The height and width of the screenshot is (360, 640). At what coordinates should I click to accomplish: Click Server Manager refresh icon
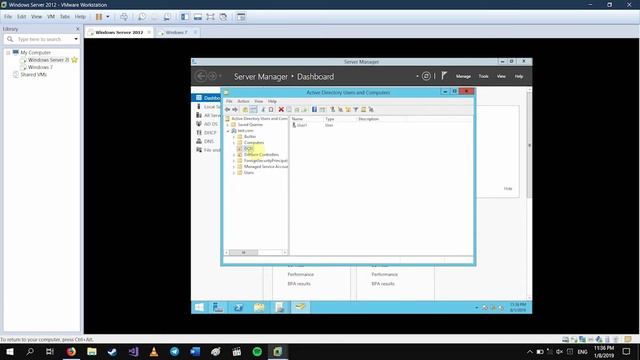pyautogui.click(x=426, y=76)
